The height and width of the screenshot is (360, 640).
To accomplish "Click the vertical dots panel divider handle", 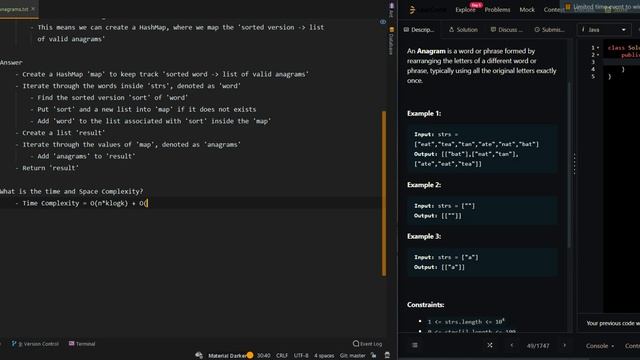I will click(x=574, y=164).
